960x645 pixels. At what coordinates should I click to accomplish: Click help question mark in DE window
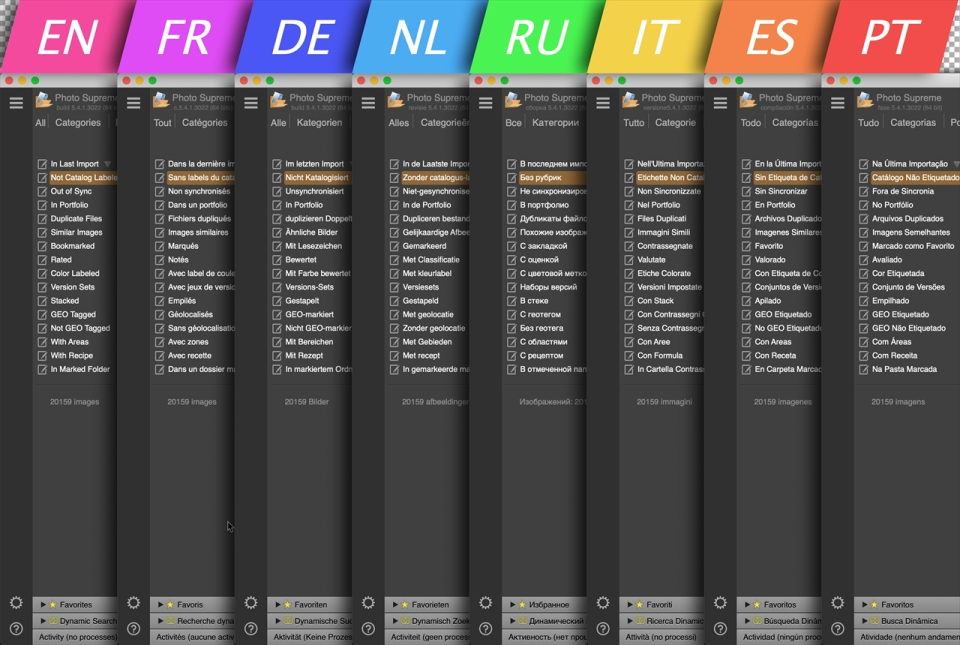pyautogui.click(x=251, y=628)
